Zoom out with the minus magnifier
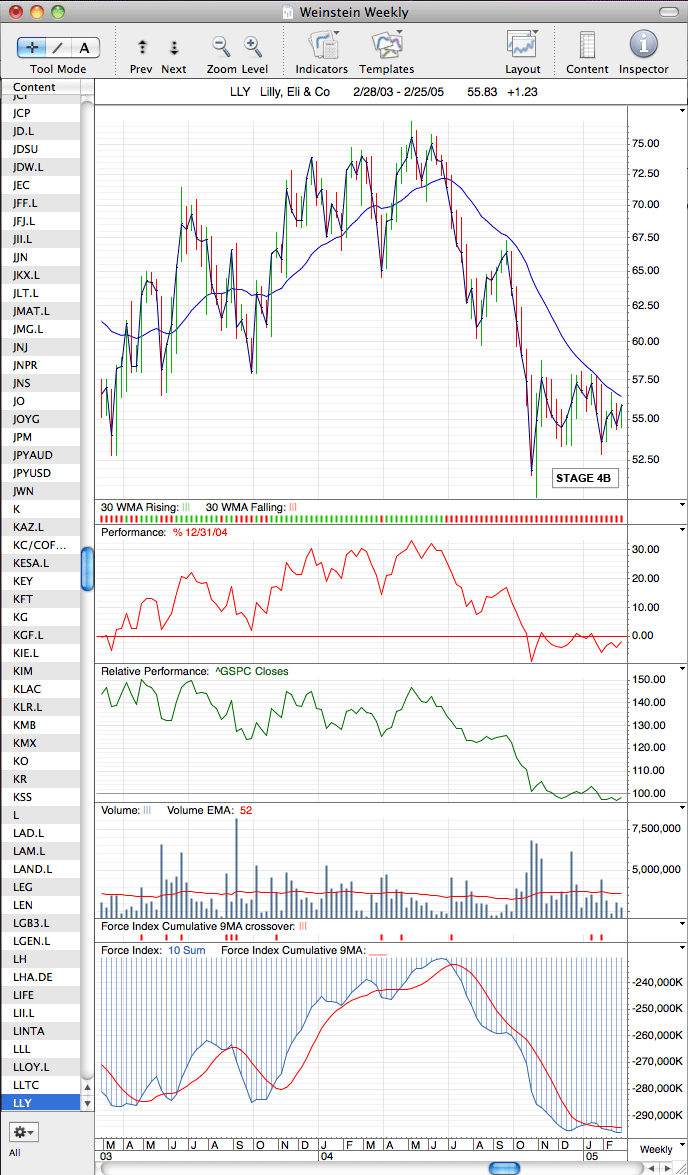Screen dimensions: 688x1175 coord(221,46)
